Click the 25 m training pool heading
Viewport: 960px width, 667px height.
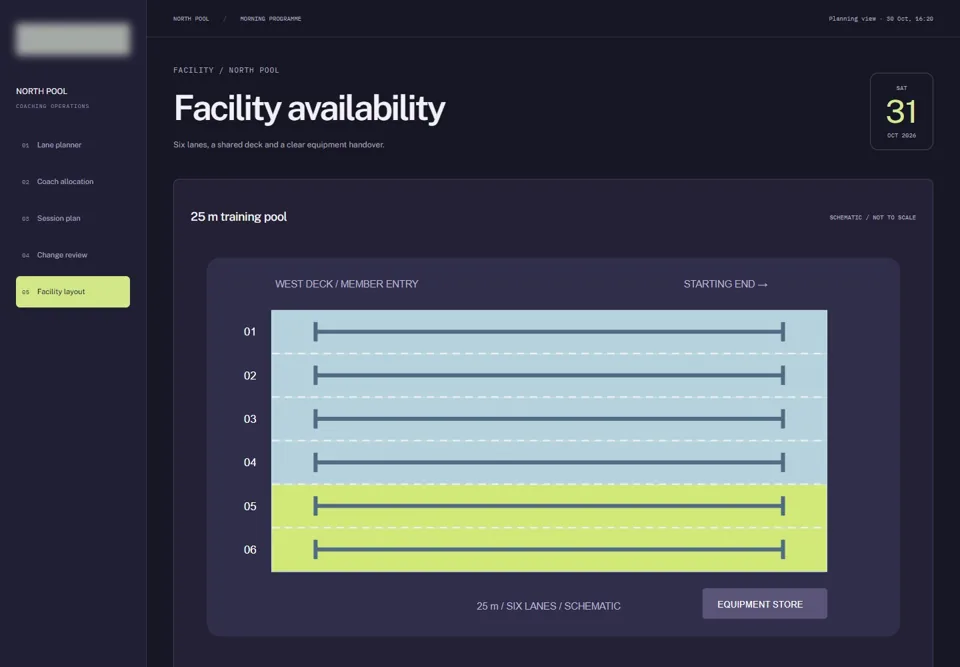click(x=239, y=217)
